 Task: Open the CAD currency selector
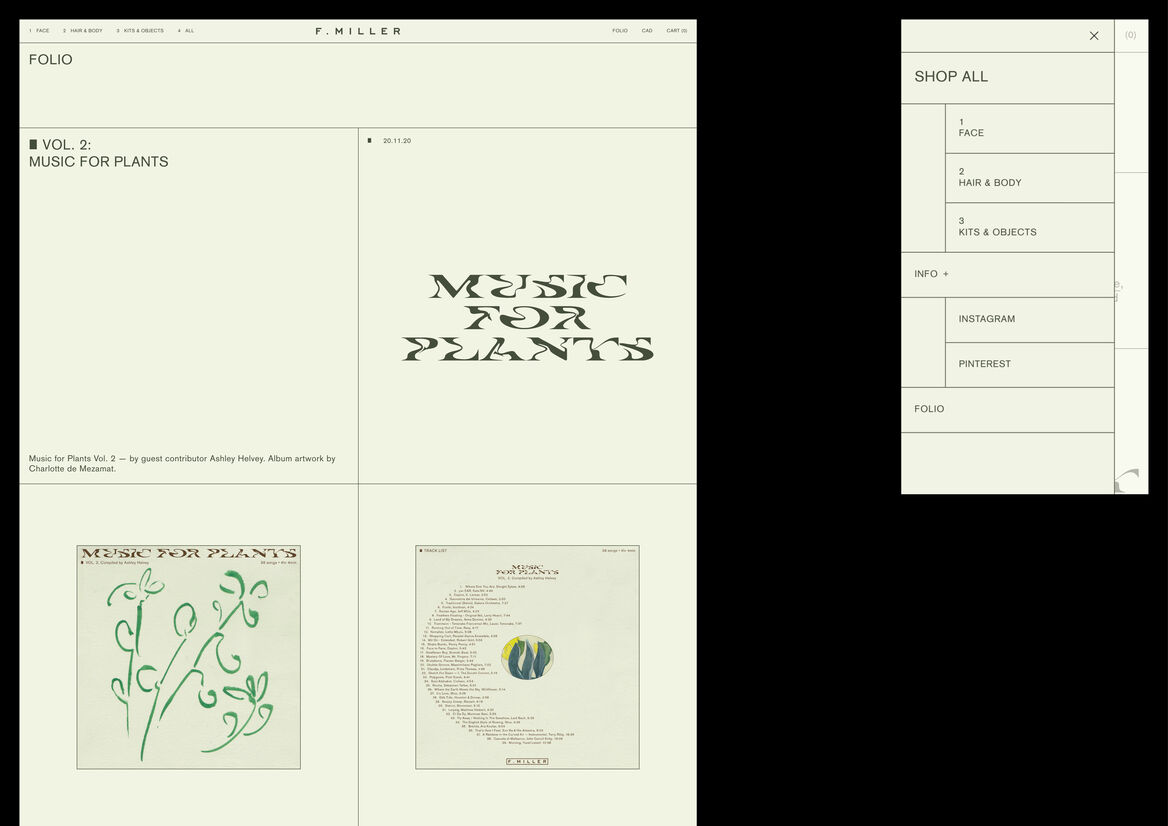coord(647,31)
